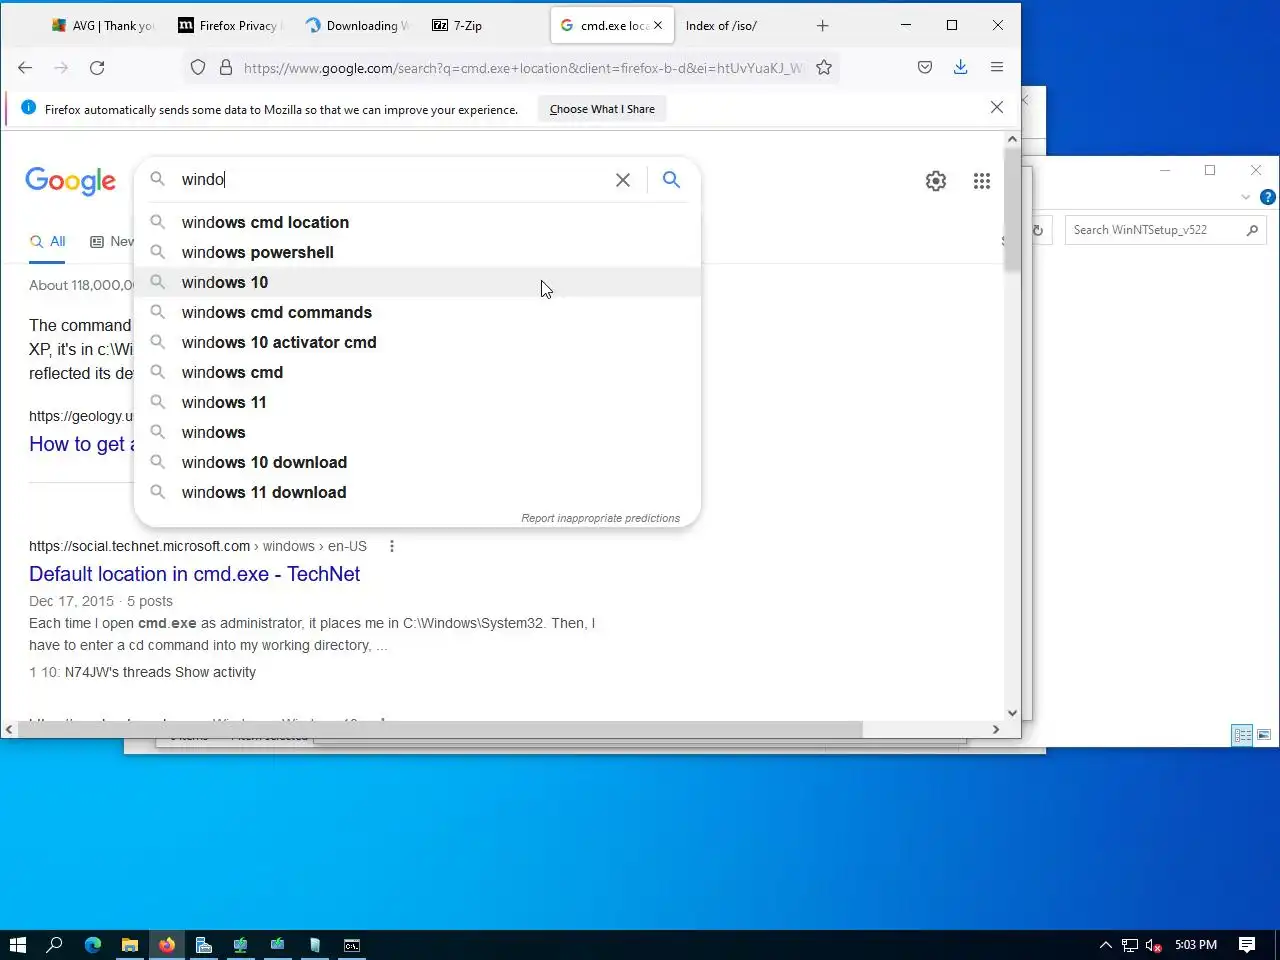Click the Explorer help question mark
Viewport: 1280px width, 960px height.
click(1268, 197)
